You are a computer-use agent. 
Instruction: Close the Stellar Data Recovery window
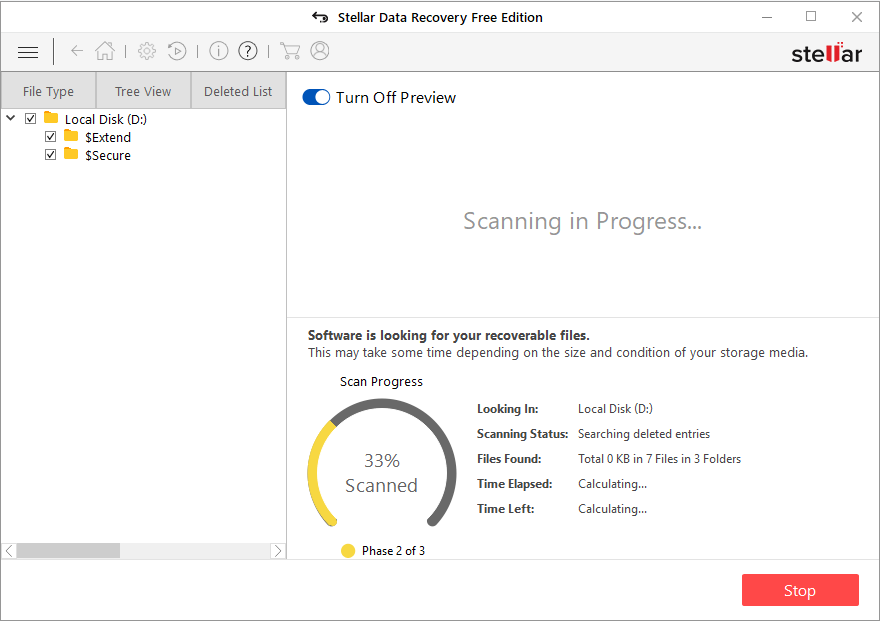click(856, 17)
